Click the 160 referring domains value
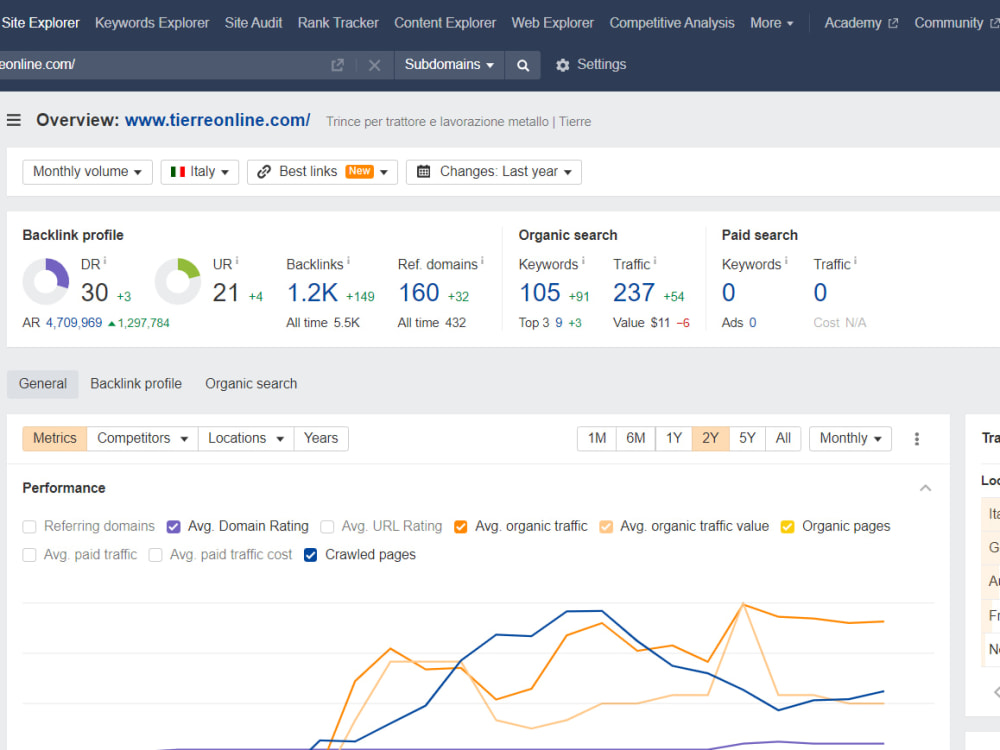The width and height of the screenshot is (1000, 750). pos(419,293)
